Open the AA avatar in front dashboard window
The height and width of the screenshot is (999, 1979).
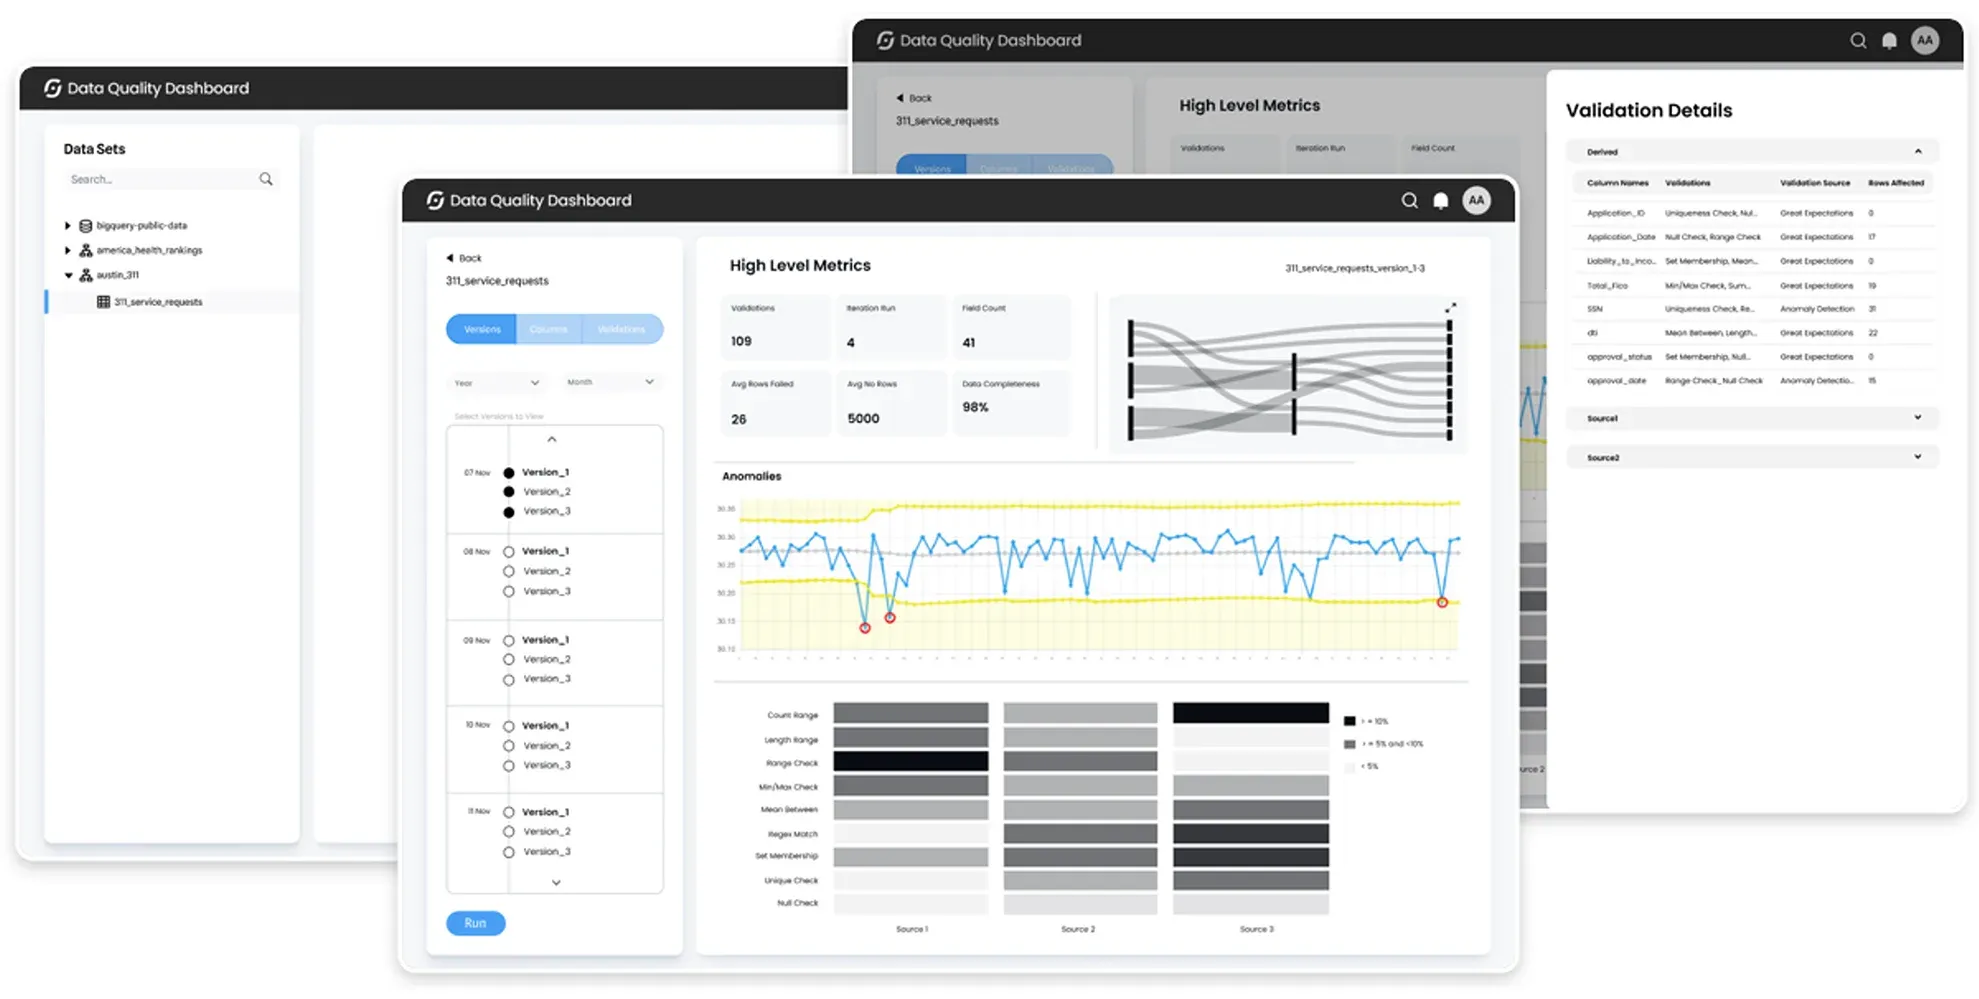coord(1476,200)
